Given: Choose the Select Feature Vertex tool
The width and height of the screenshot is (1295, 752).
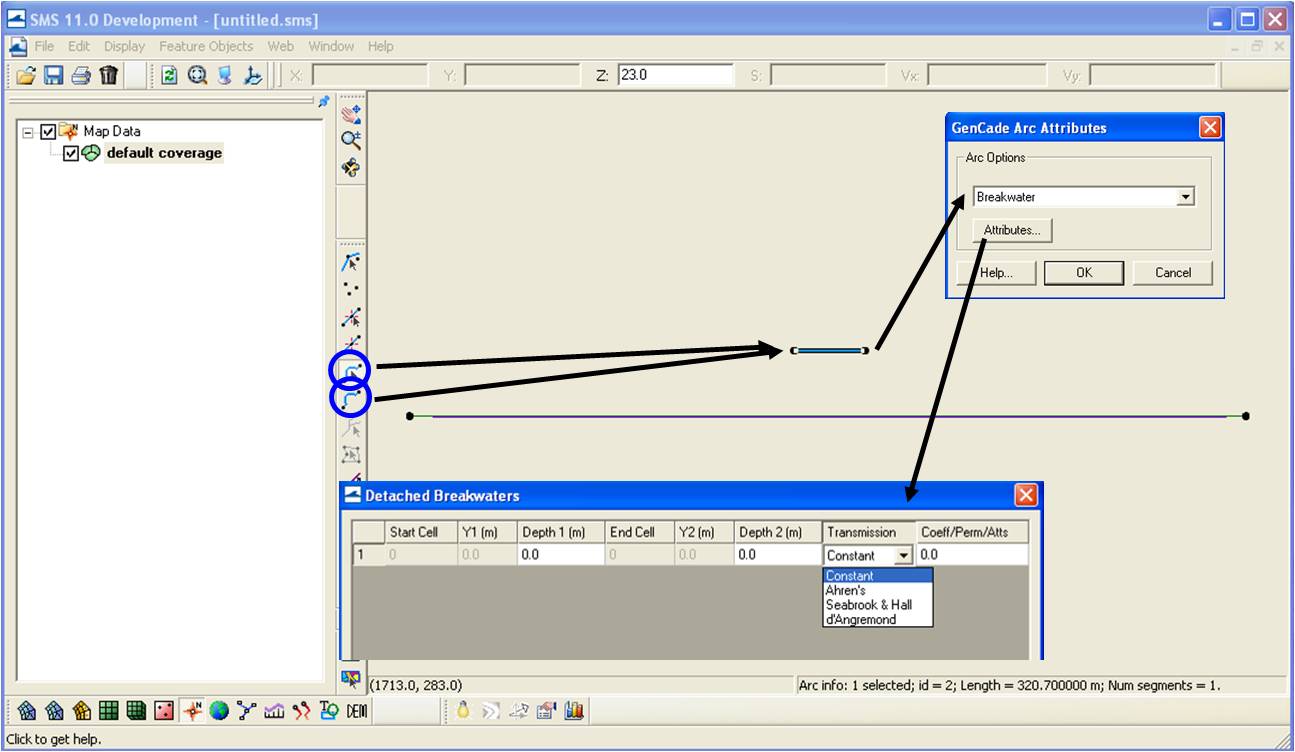Looking at the screenshot, I should pyautogui.click(x=351, y=318).
